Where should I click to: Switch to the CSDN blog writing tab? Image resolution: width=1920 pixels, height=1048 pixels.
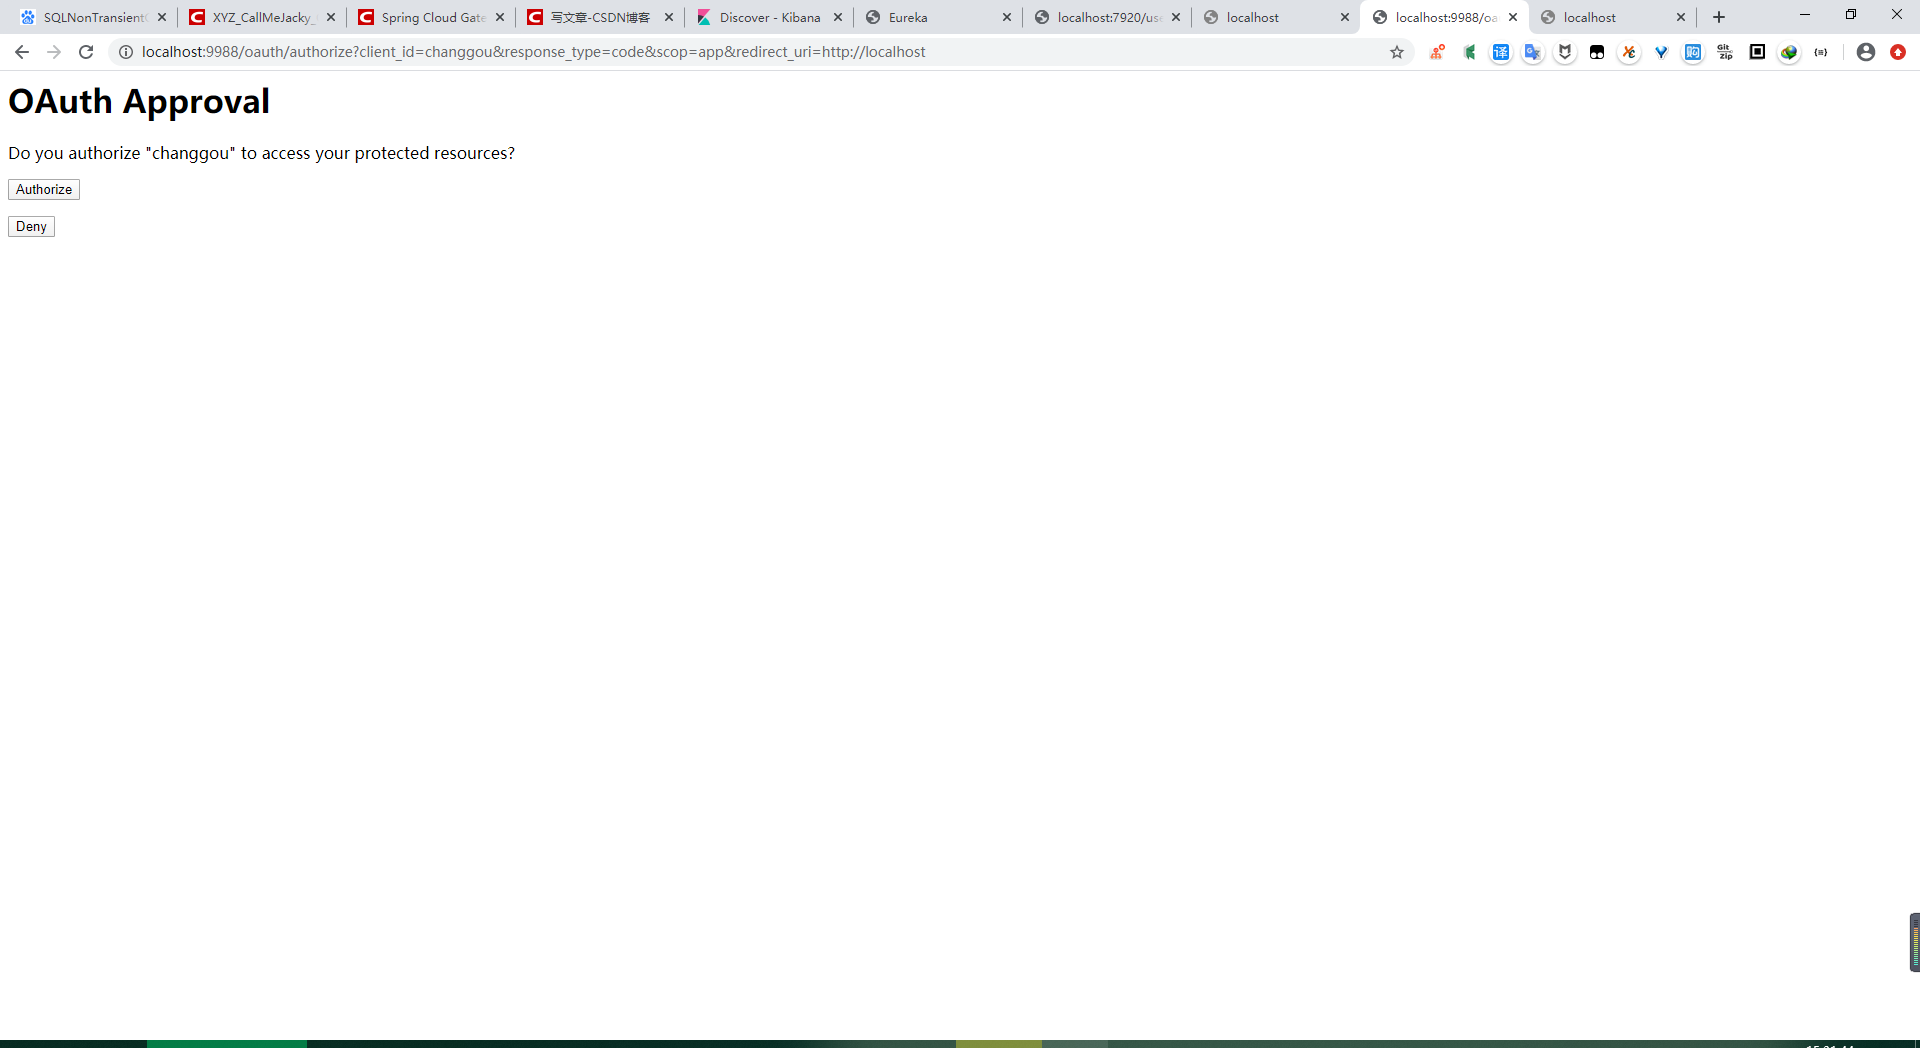[x=599, y=17]
